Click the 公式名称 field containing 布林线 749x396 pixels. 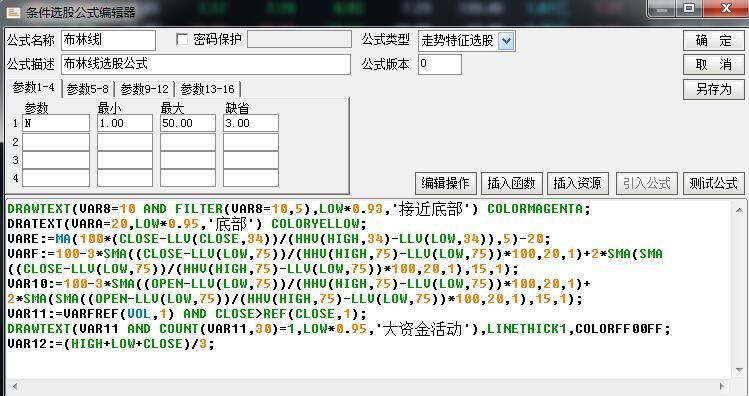coord(108,40)
